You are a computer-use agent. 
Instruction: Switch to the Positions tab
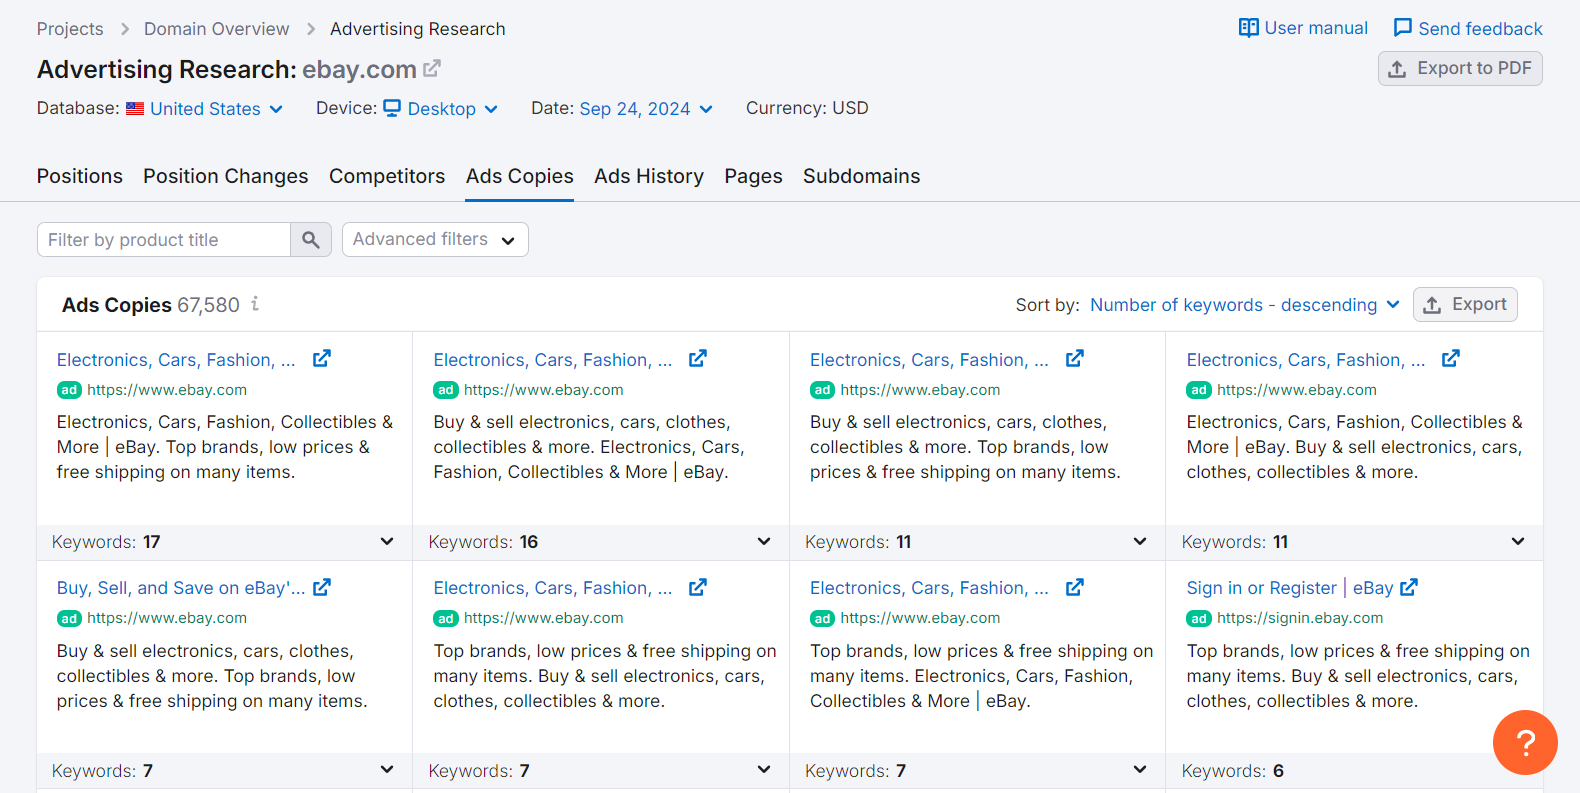(x=80, y=176)
